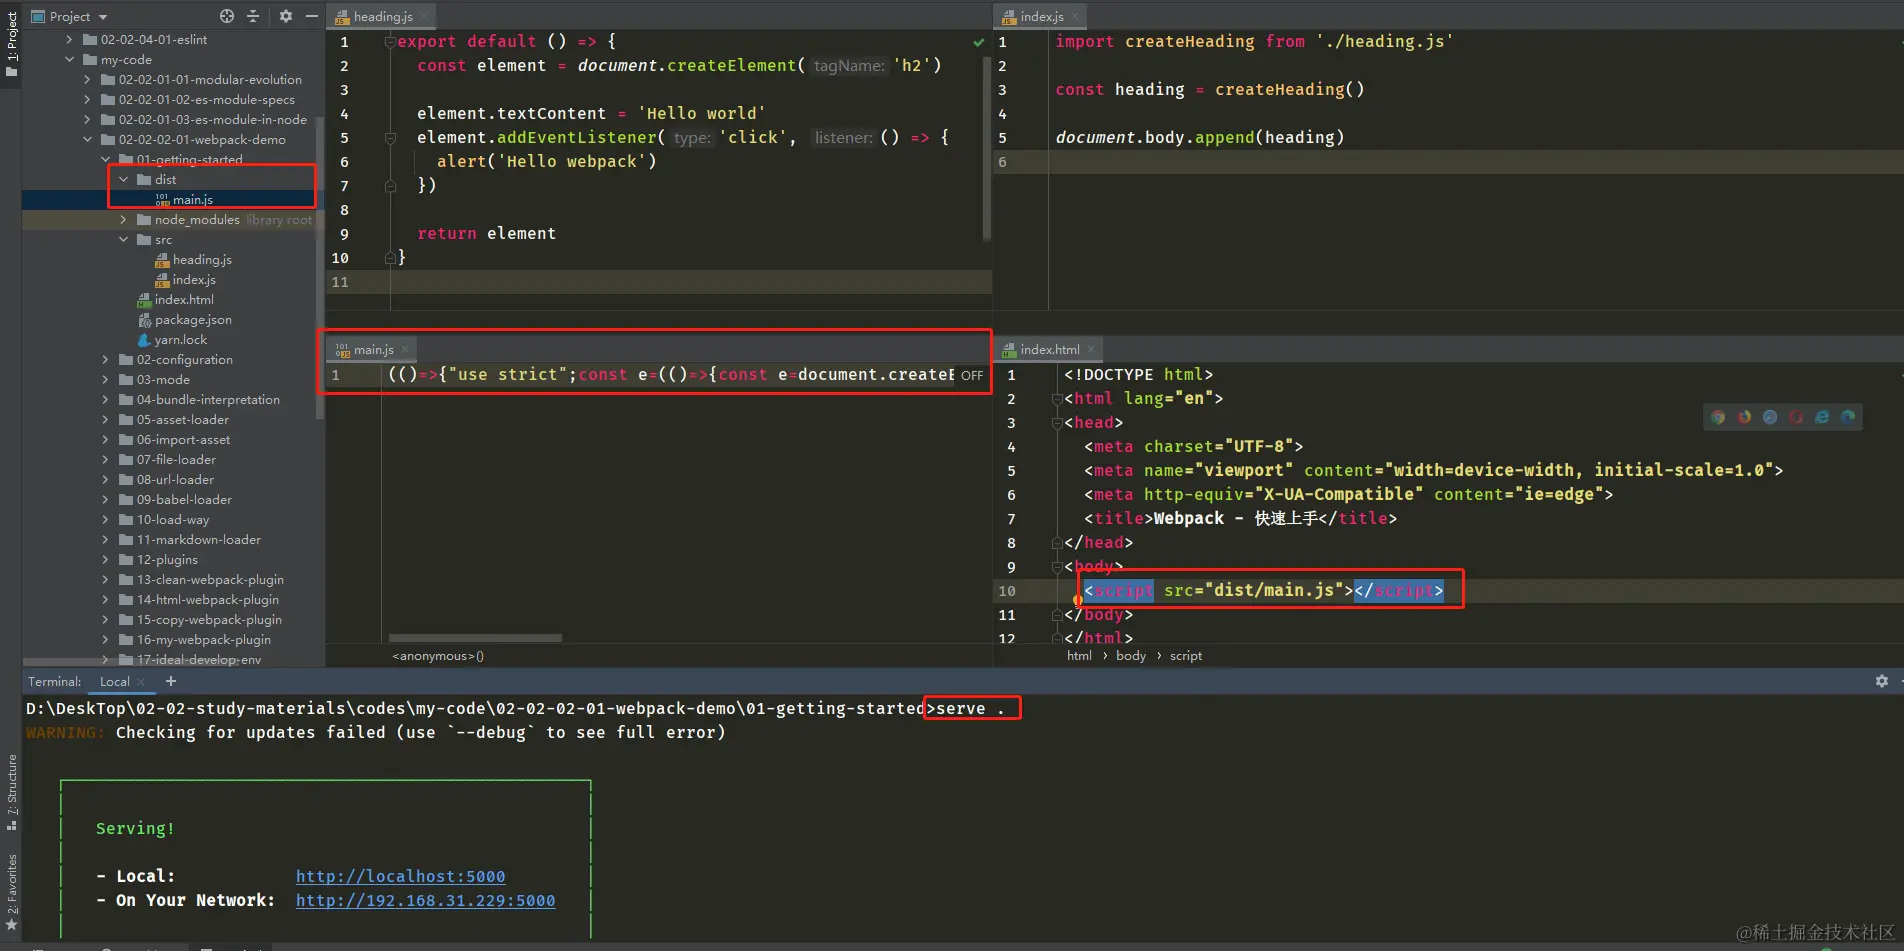The width and height of the screenshot is (1904, 951).
Task: Close the index.html editor tab
Action: tap(1091, 349)
